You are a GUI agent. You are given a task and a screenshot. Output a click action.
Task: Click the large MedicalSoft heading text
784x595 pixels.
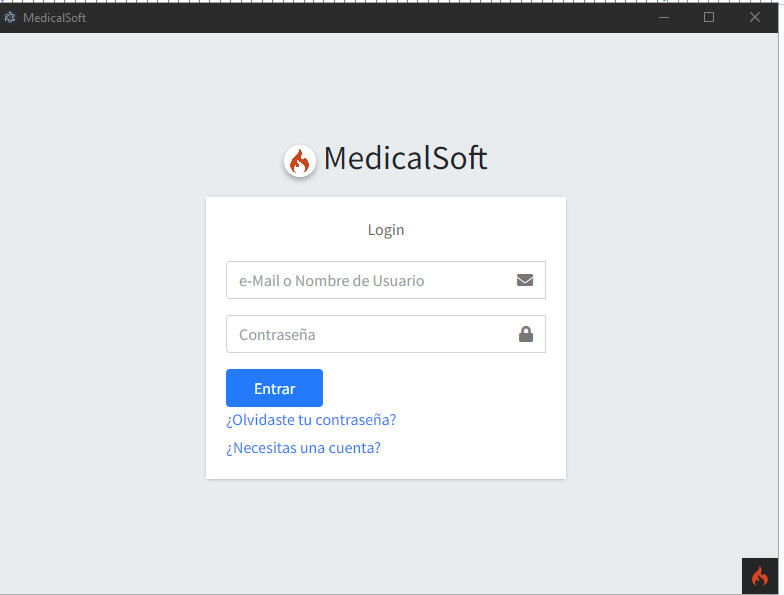405,158
